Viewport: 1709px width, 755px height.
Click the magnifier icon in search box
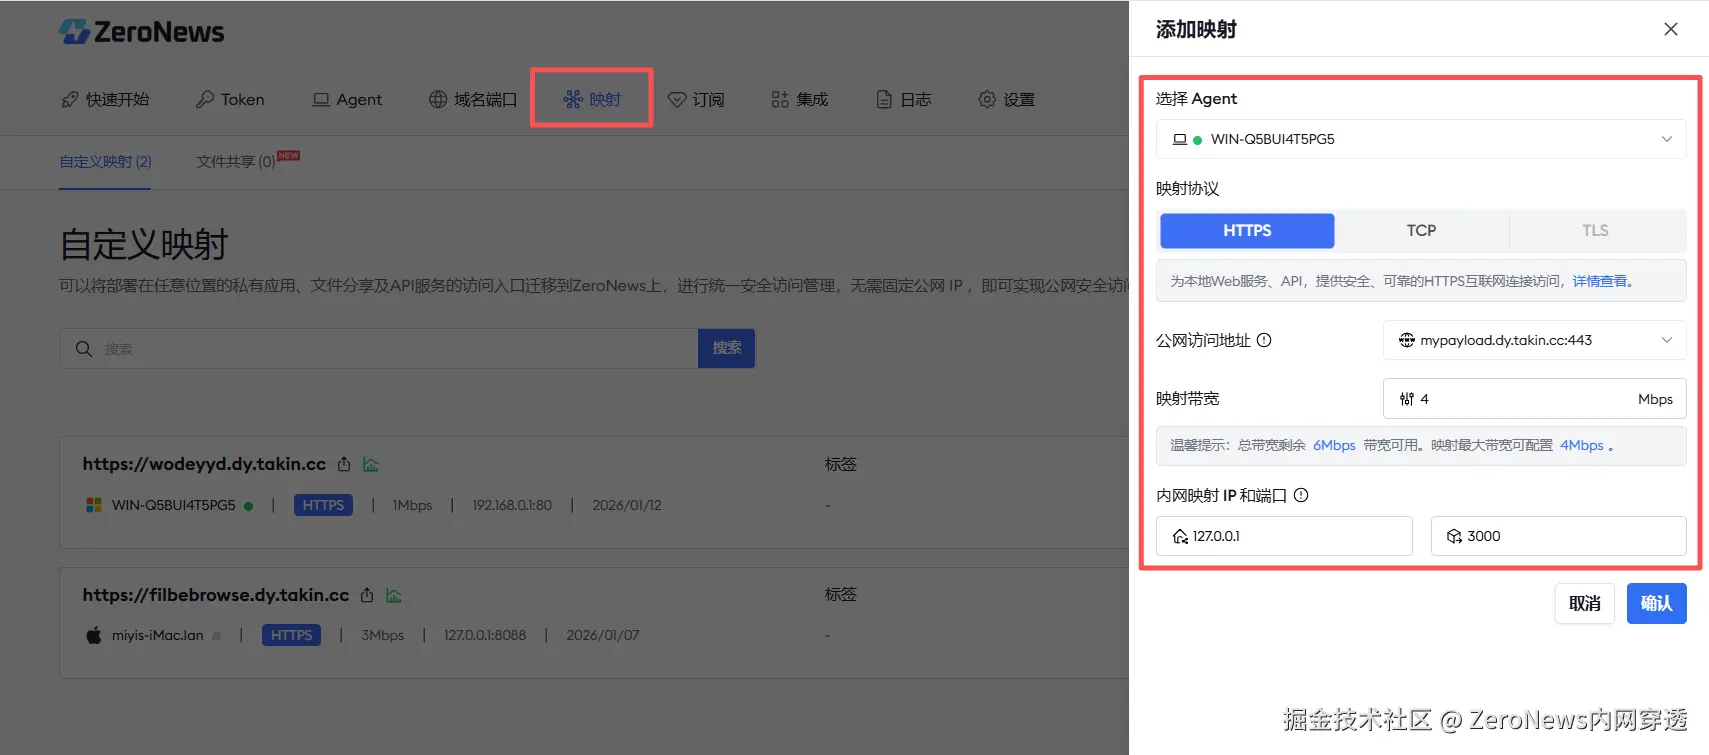[x=84, y=348]
